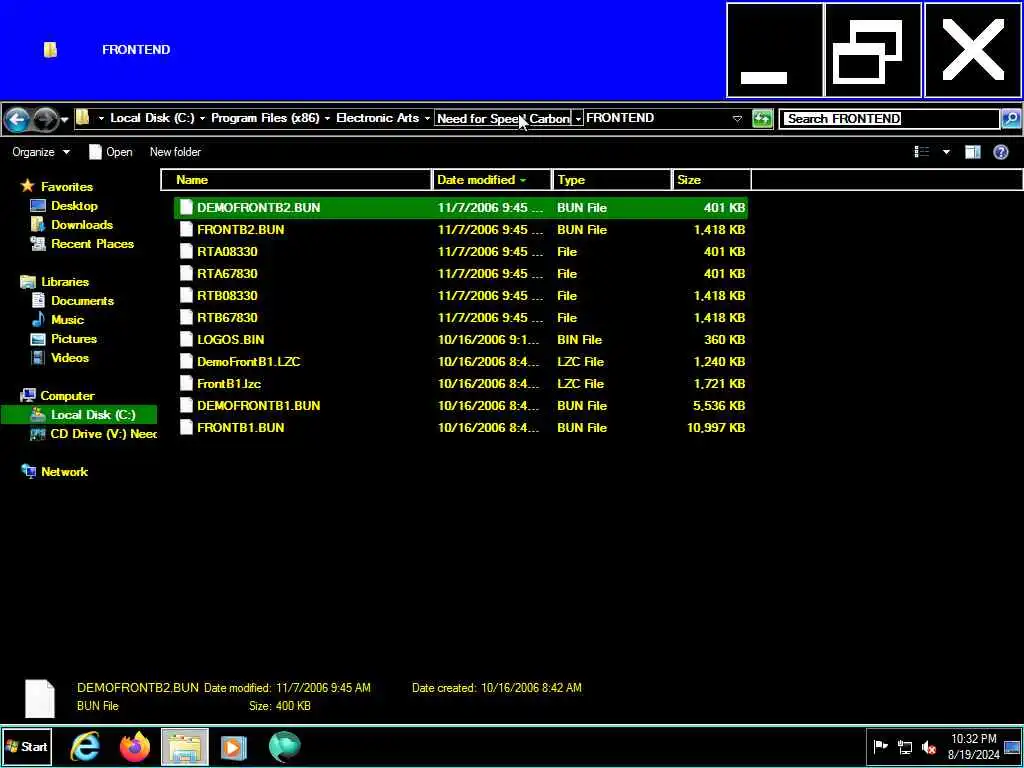Image resolution: width=1024 pixels, height=768 pixels.
Task: Launch Internet Explorer from the taskbar
Action: tap(86, 746)
